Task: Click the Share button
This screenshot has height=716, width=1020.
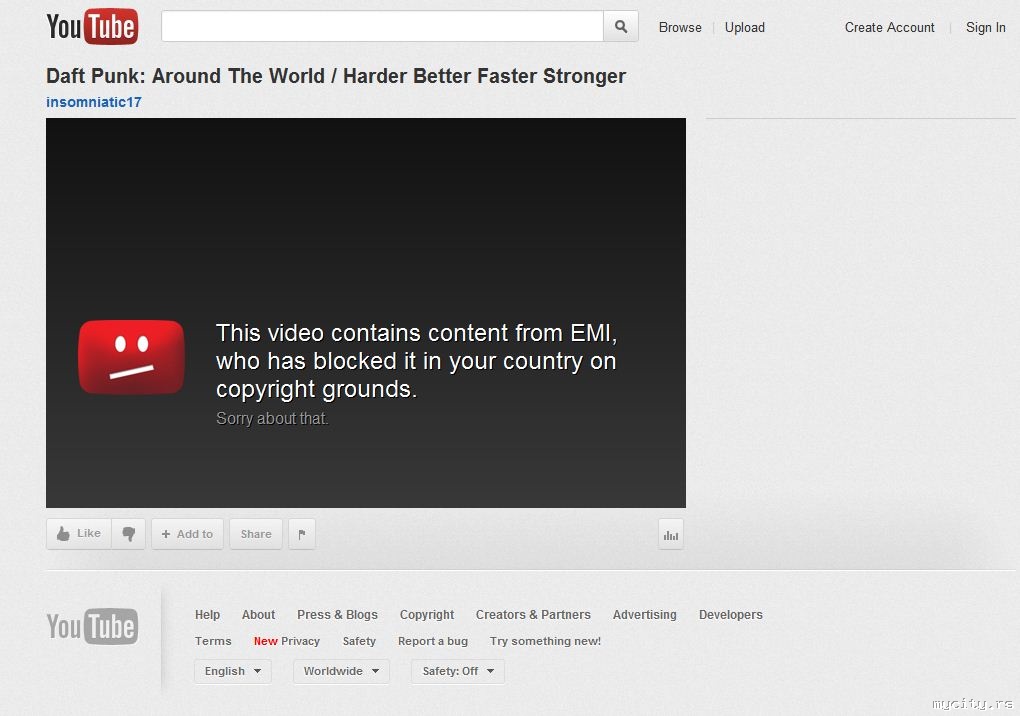Action: 256,534
